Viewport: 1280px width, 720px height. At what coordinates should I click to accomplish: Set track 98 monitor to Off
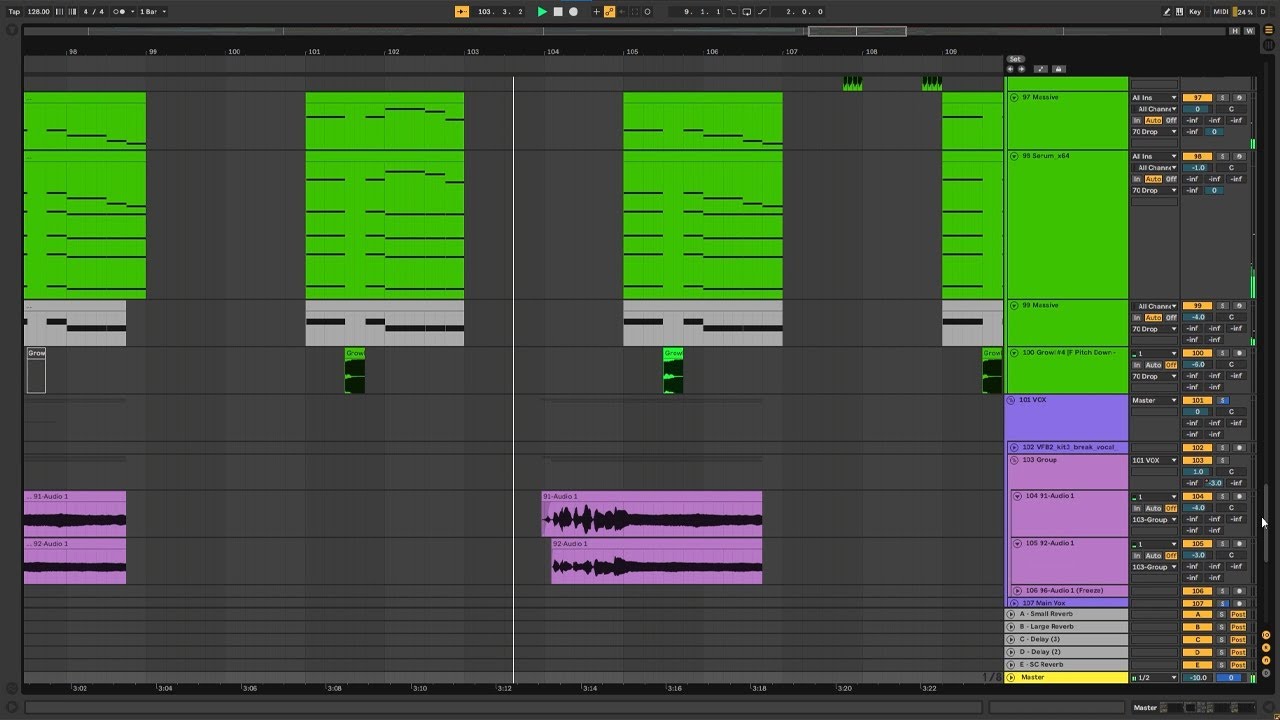point(1171,178)
